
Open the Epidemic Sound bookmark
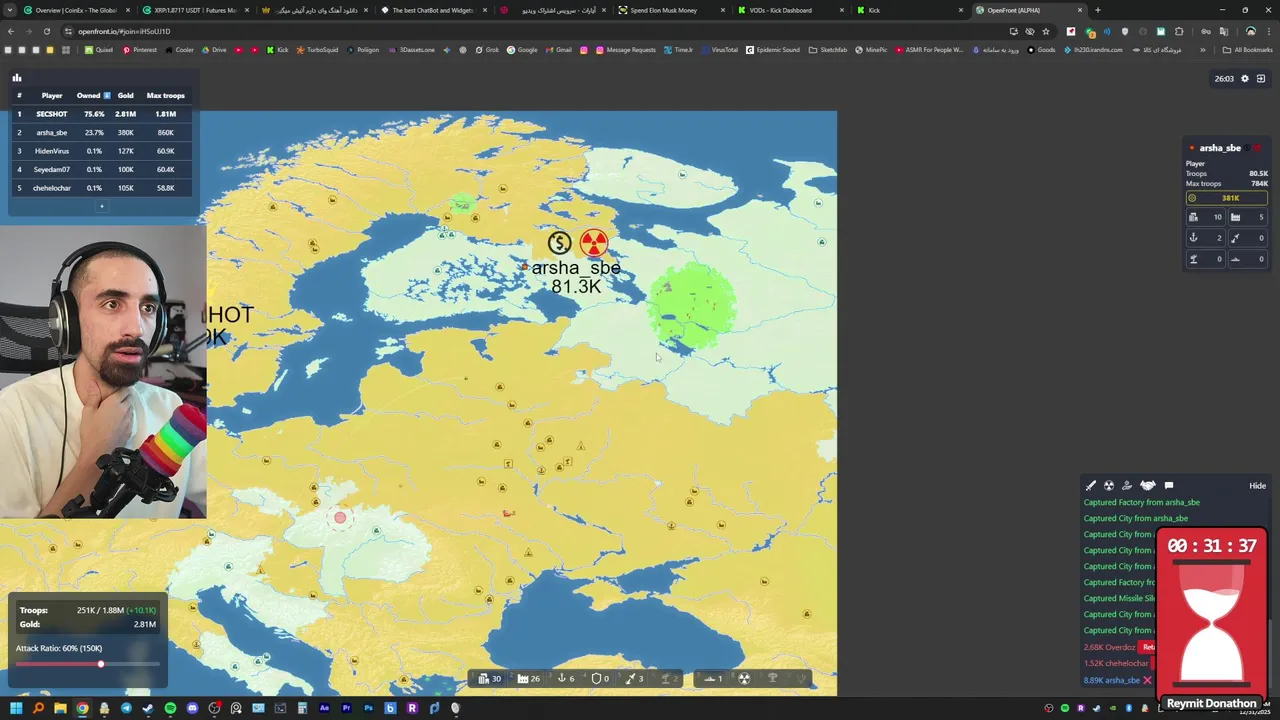tap(773, 50)
